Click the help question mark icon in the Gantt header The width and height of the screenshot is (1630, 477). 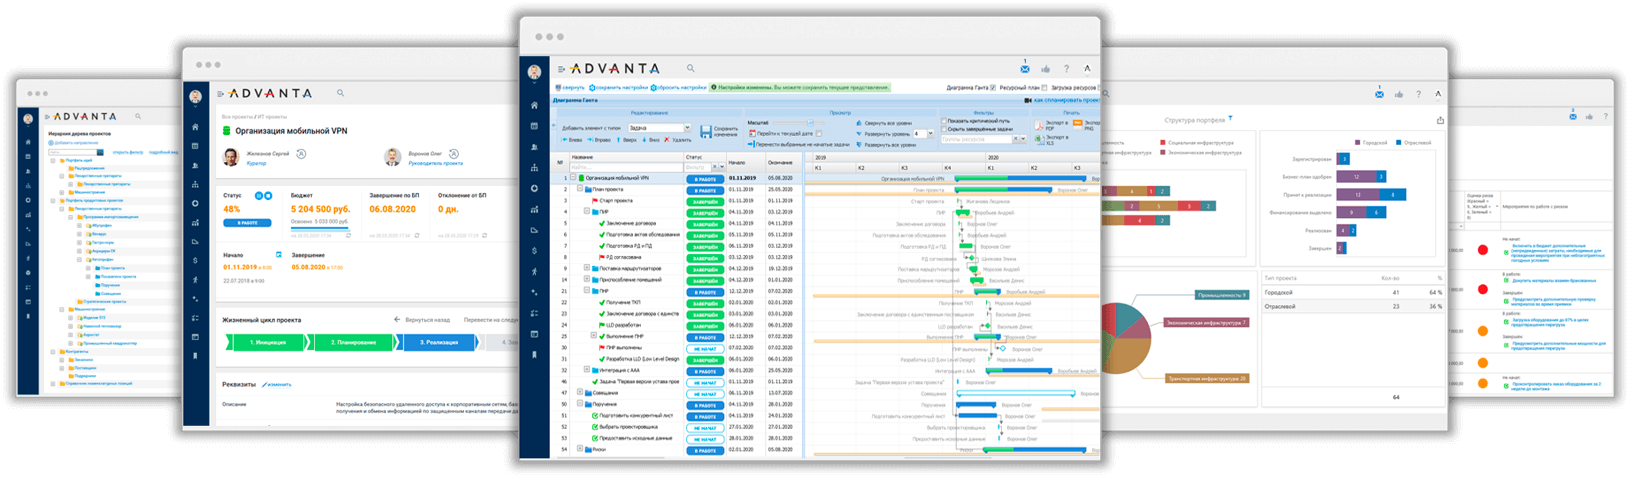tap(1066, 69)
